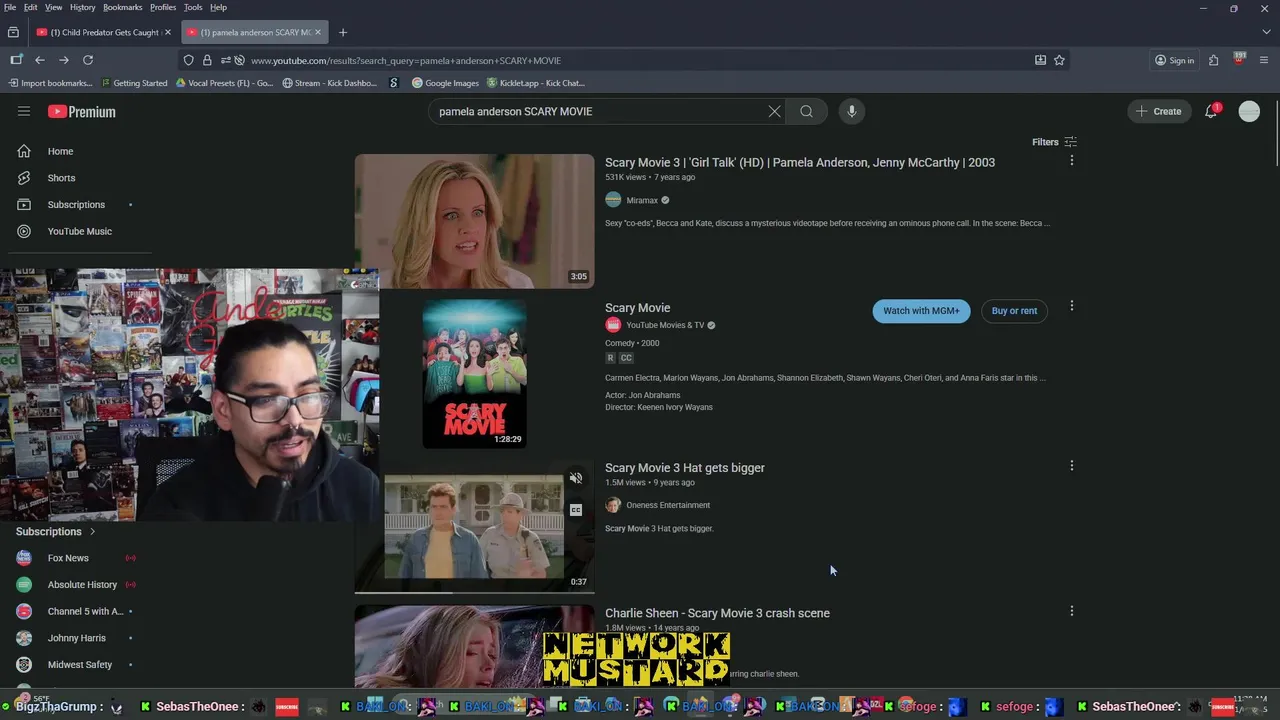1280x720 pixels.
Task: Open the Oneness Entertainment channel link
Action: tap(668, 505)
